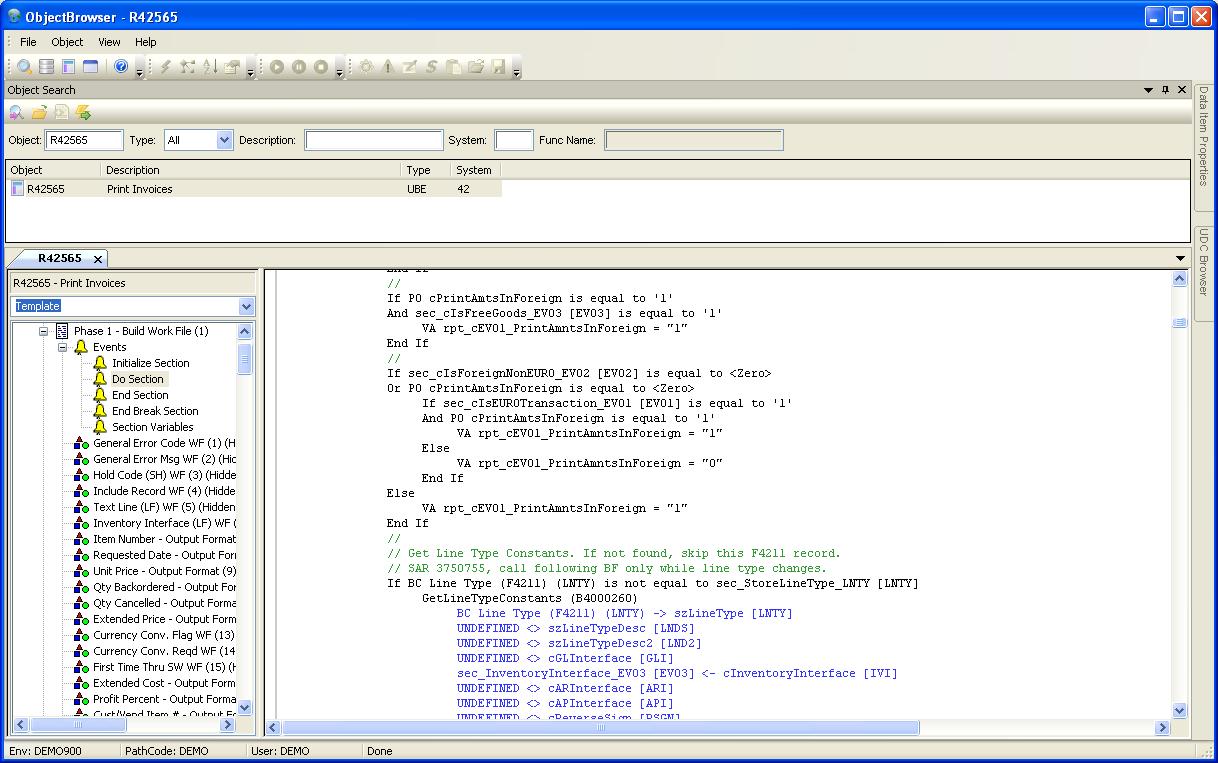The height and width of the screenshot is (763, 1218).
Task: Collapse the Events tree node
Action: pyautogui.click(x=62, y=347)
